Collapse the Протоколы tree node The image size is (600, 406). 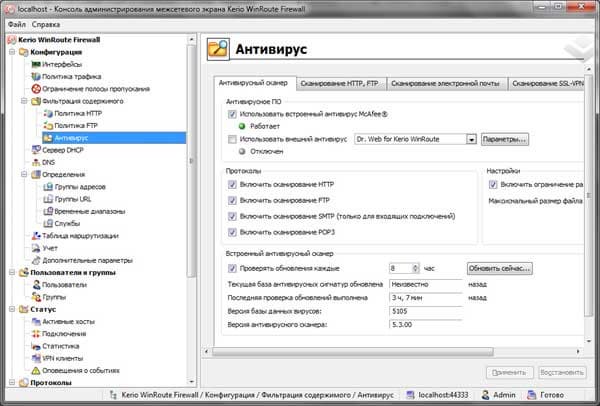pos(12,382)
